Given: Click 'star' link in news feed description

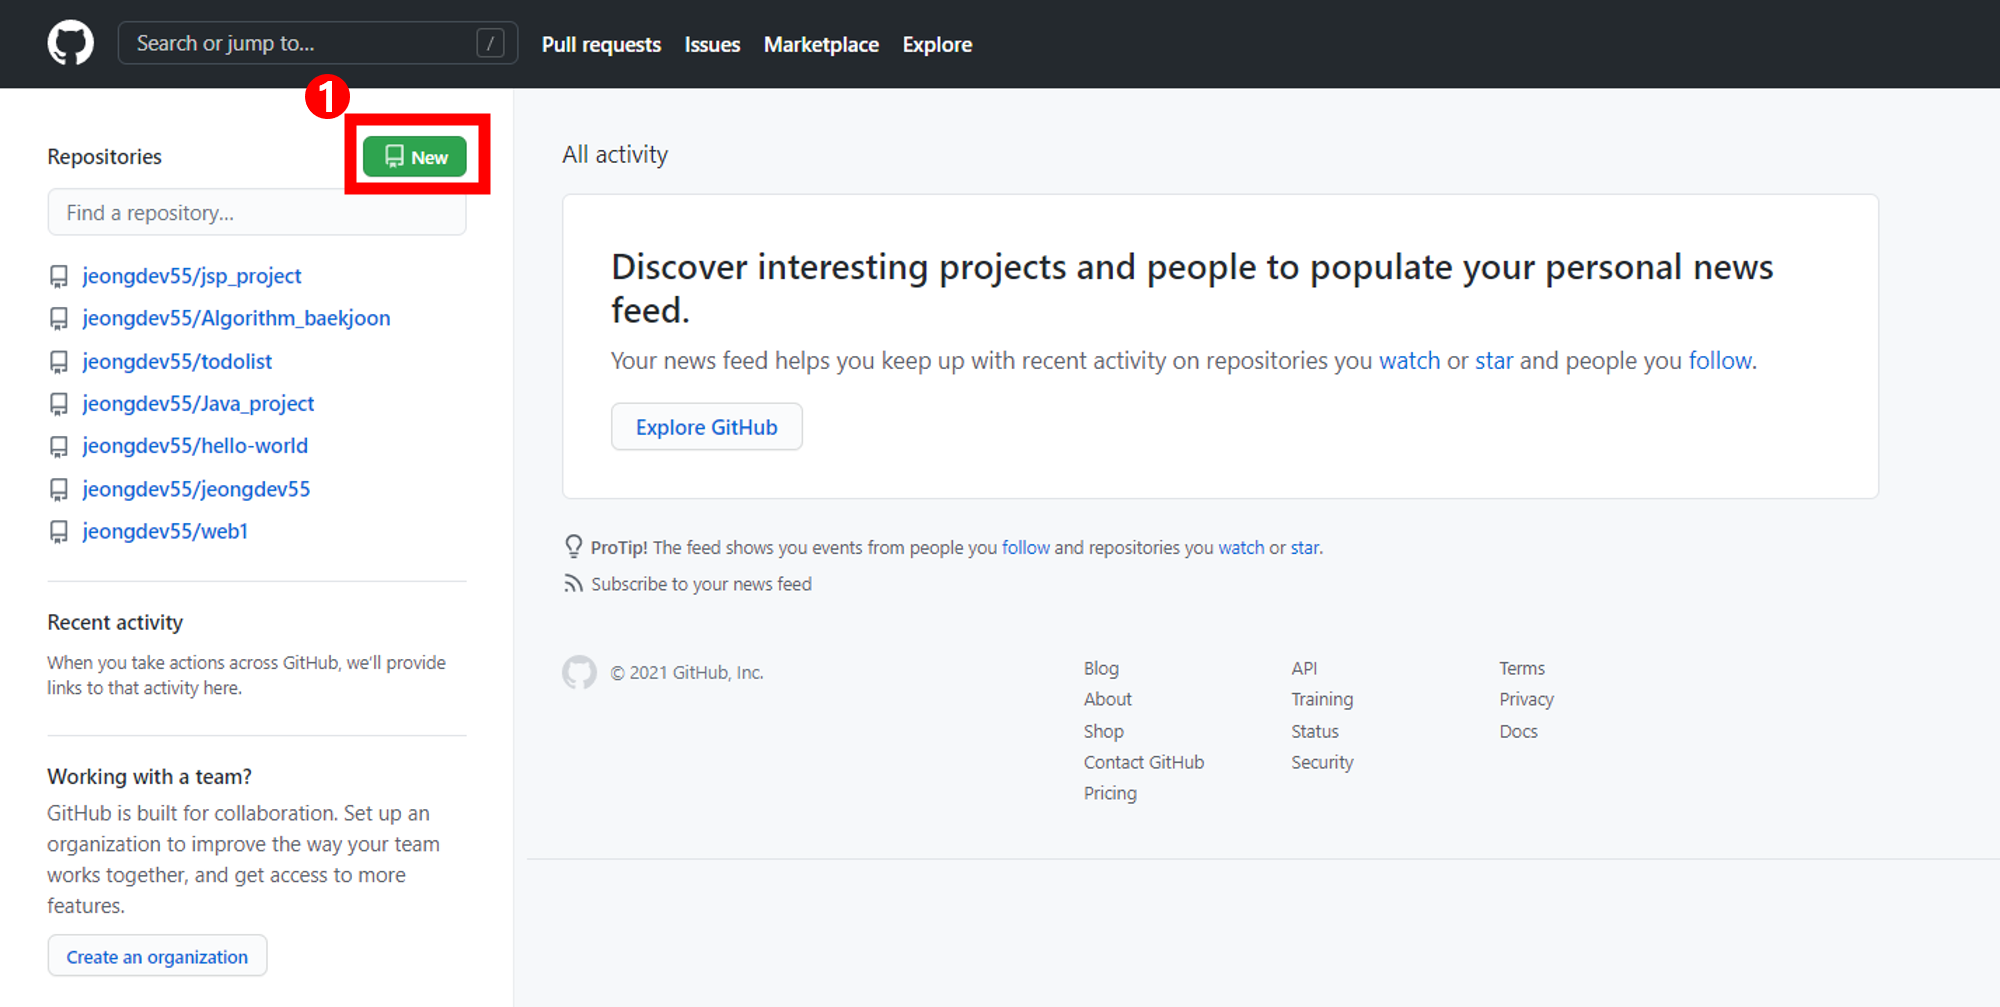Looking at the screenshot, I should pos(1493,360).
